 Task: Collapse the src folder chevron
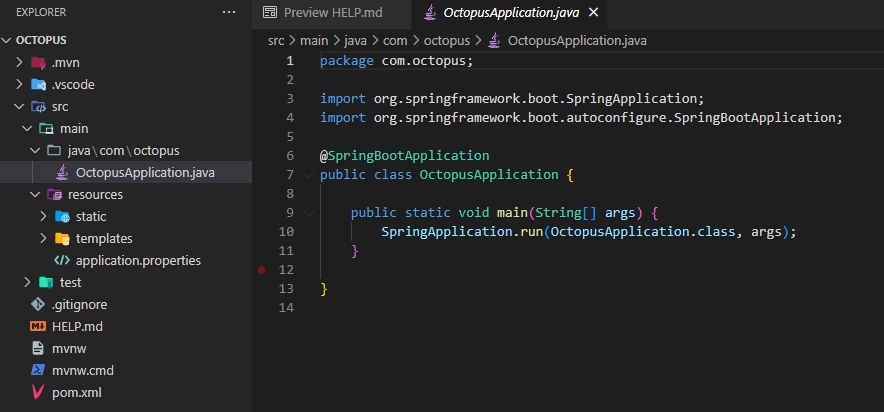pyautogui.click(x=20, y=107)
